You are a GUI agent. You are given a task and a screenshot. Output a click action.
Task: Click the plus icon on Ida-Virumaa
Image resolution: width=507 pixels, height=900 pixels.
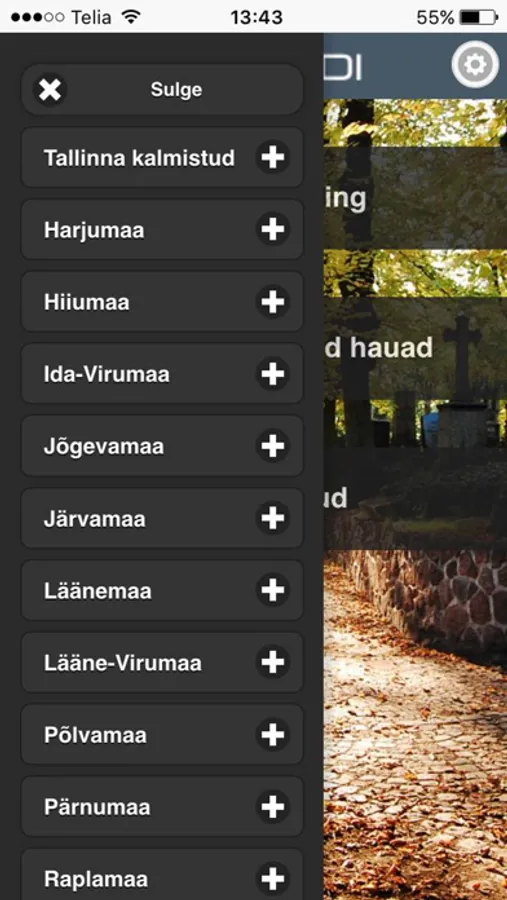[x=273, y=374]
